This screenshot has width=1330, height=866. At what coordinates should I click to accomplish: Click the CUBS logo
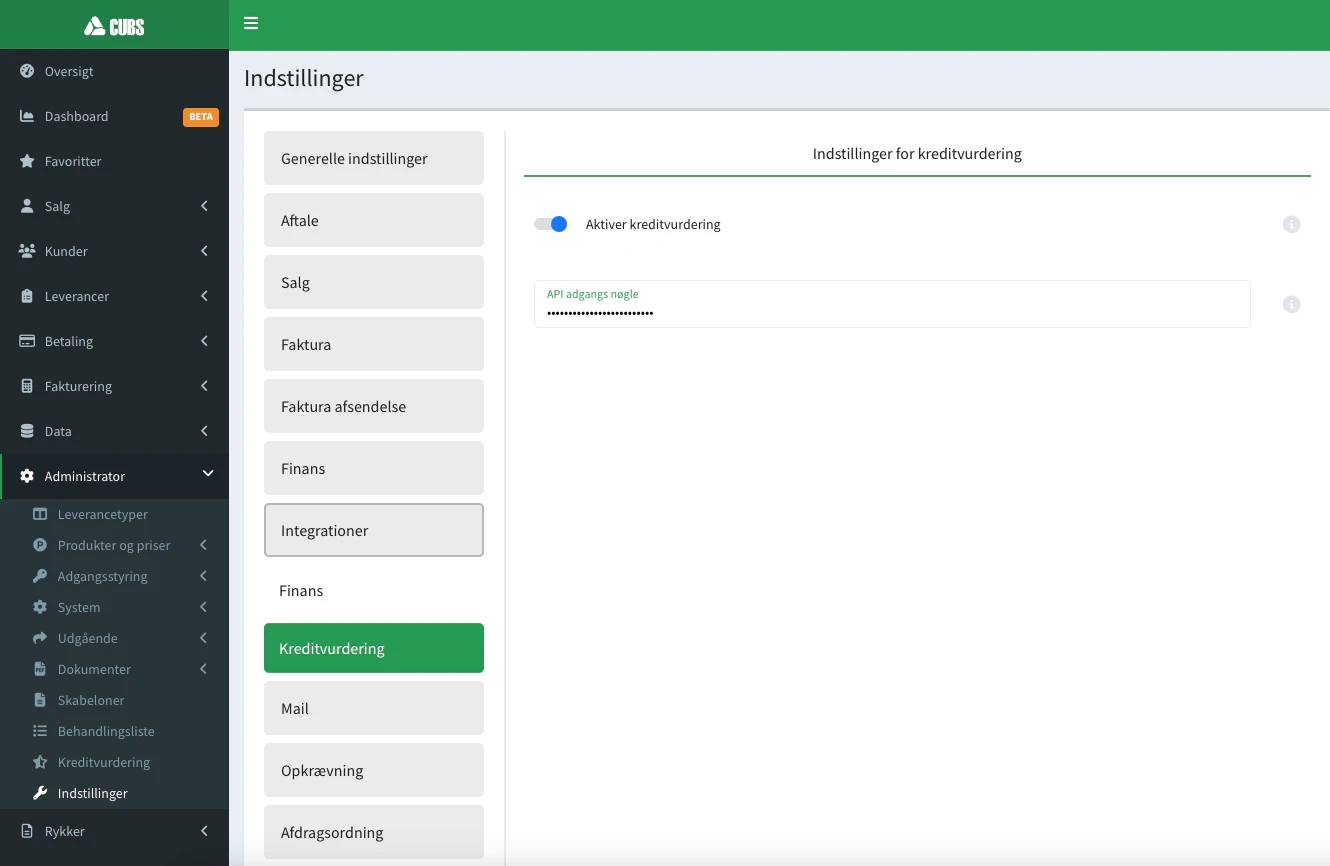[114, 26]
